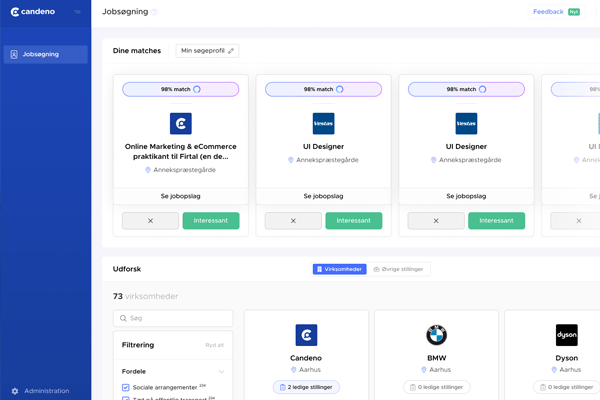600x400 pixels.
Task: Click the Søg company search field
Action: [173, 318]
